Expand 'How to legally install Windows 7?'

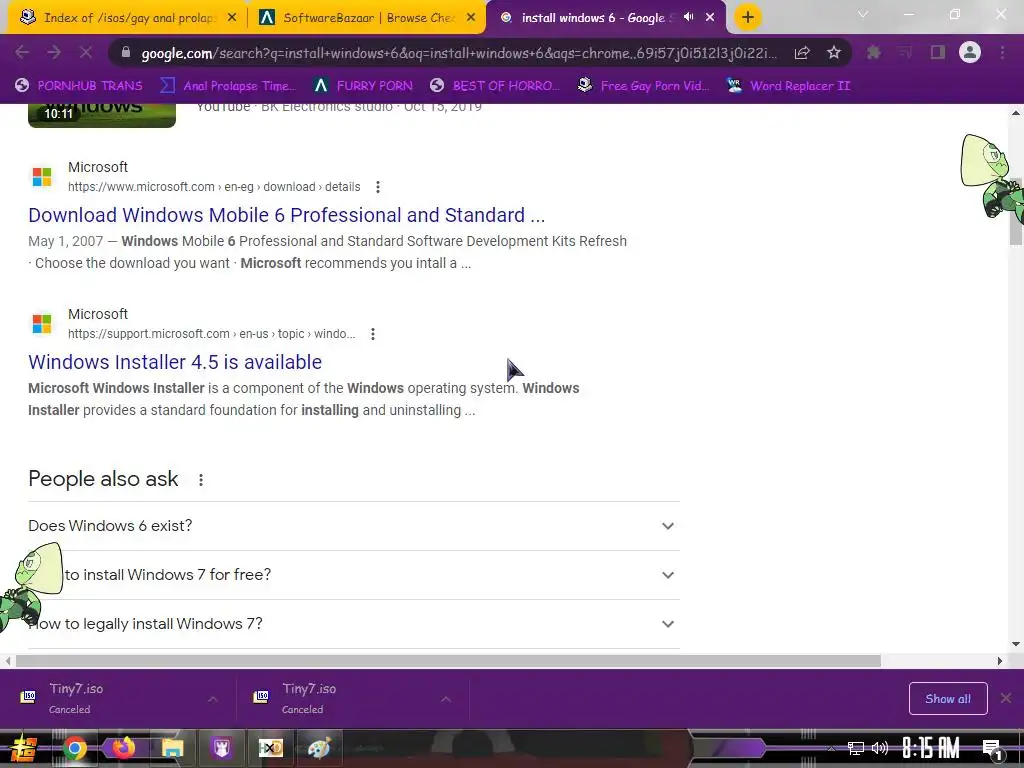(x=354, y=624)
